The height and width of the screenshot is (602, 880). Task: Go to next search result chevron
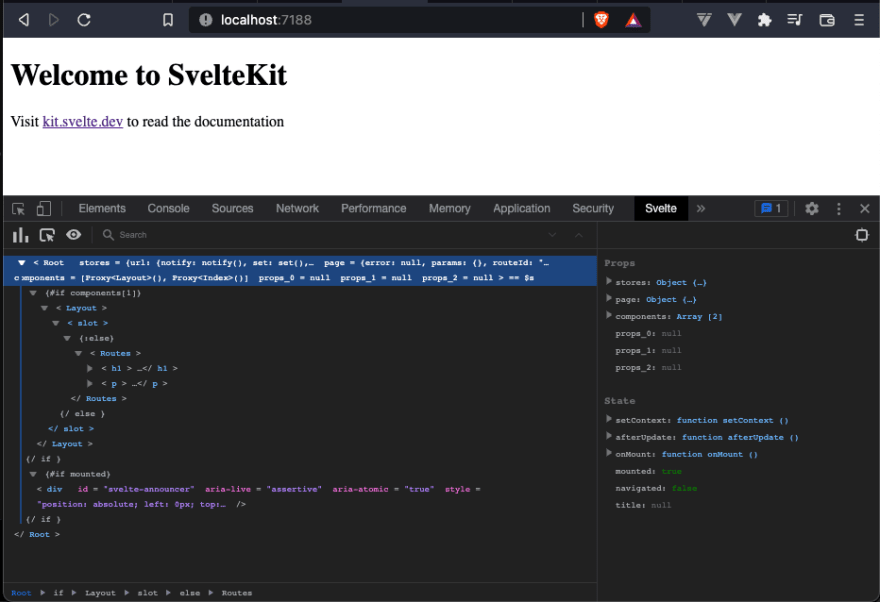[x=552, y=235]
